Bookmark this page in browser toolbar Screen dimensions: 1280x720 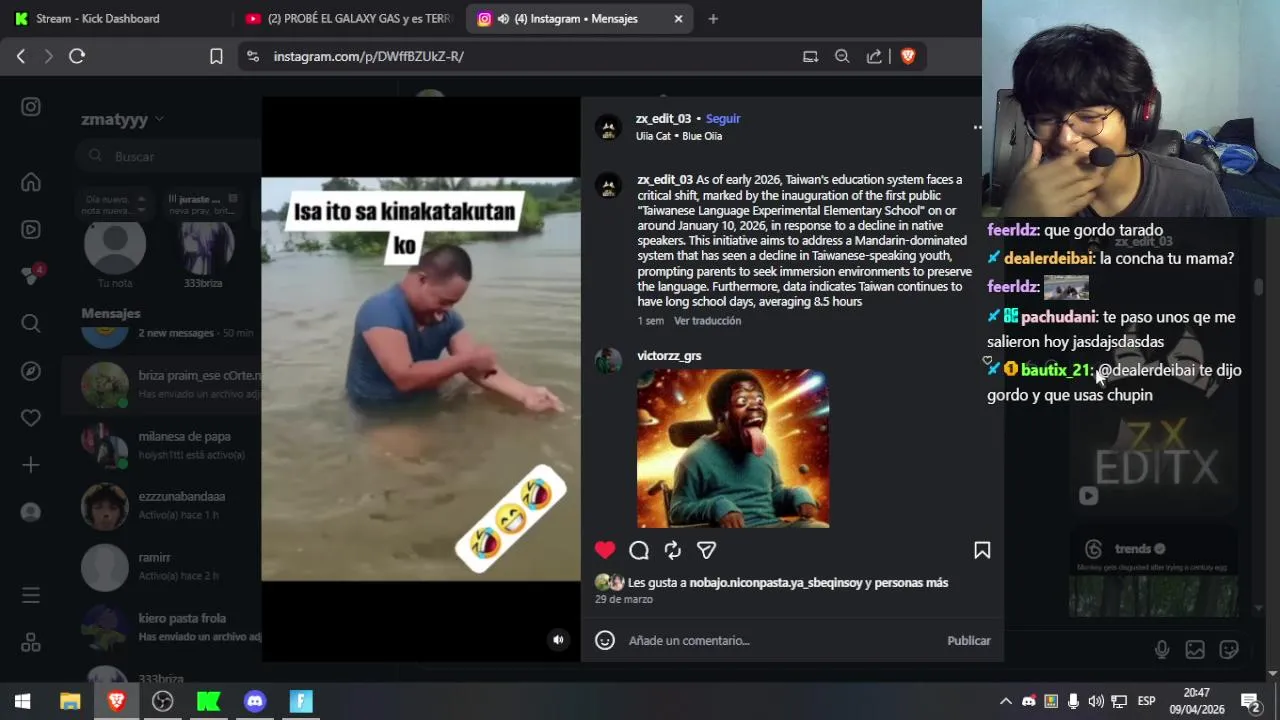click(x=216, y=56)
